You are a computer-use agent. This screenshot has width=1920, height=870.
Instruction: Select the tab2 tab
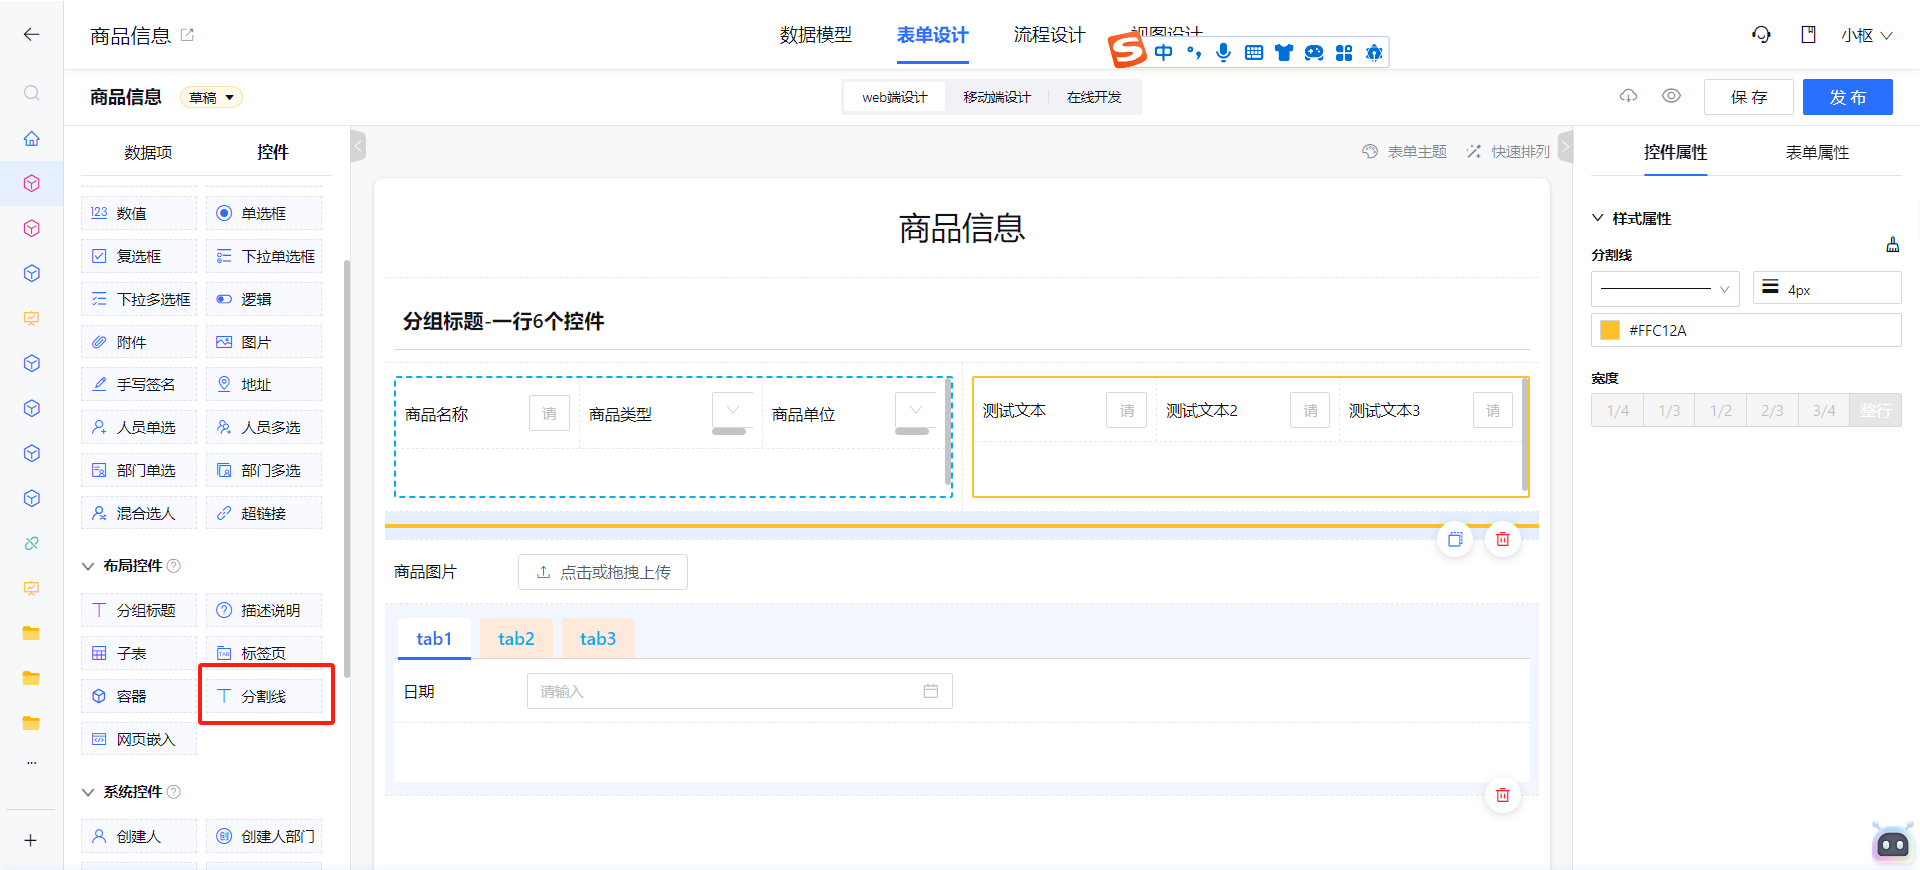click(516, 638)
